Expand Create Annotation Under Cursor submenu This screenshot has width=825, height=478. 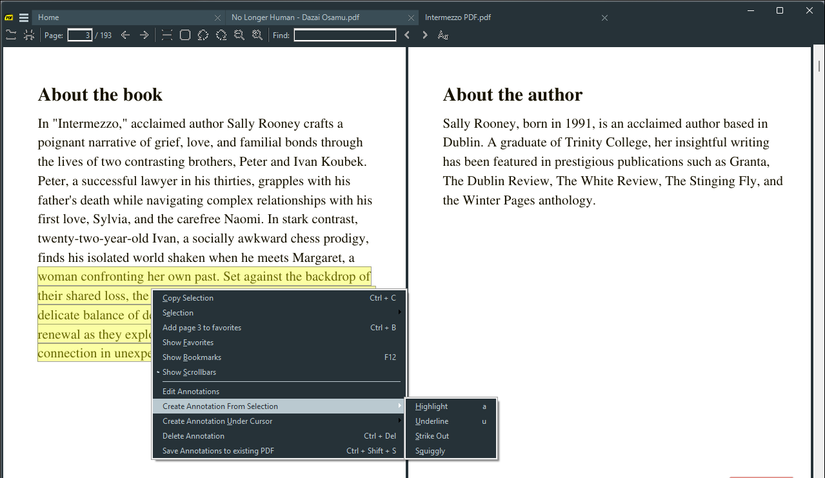pos(279,421)
